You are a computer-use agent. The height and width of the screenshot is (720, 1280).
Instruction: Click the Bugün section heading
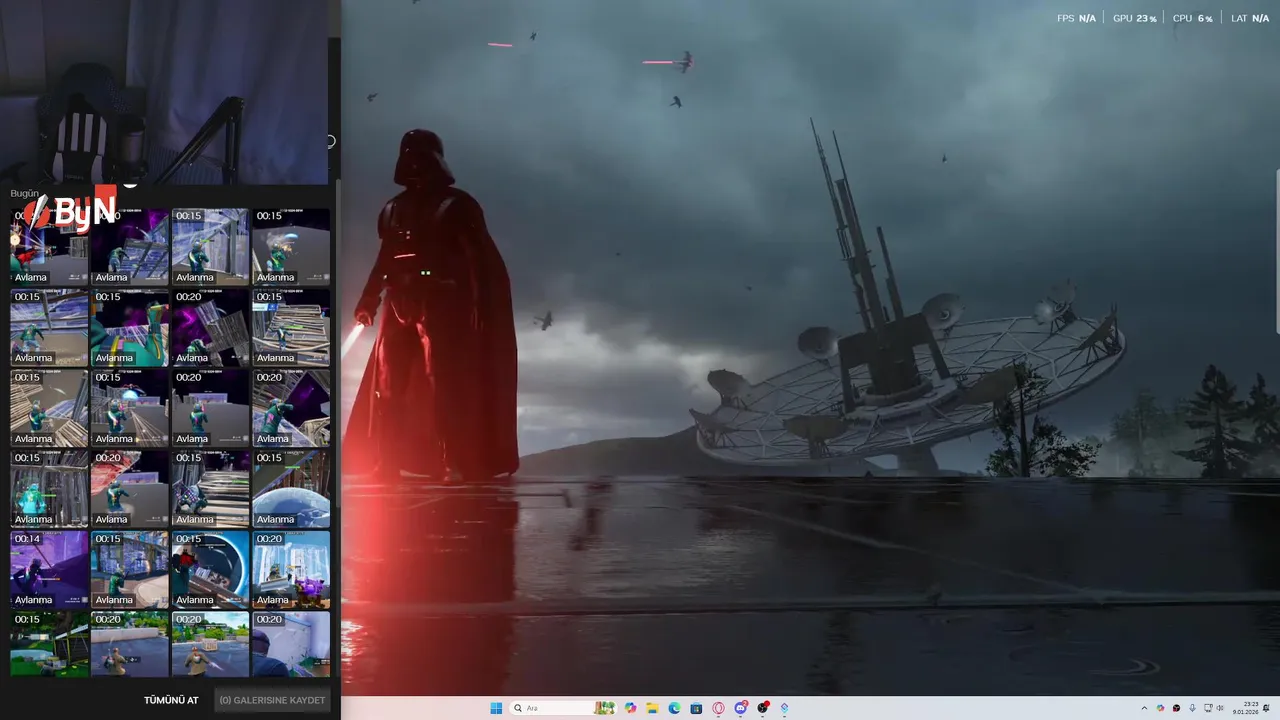[x=24, y=193]
